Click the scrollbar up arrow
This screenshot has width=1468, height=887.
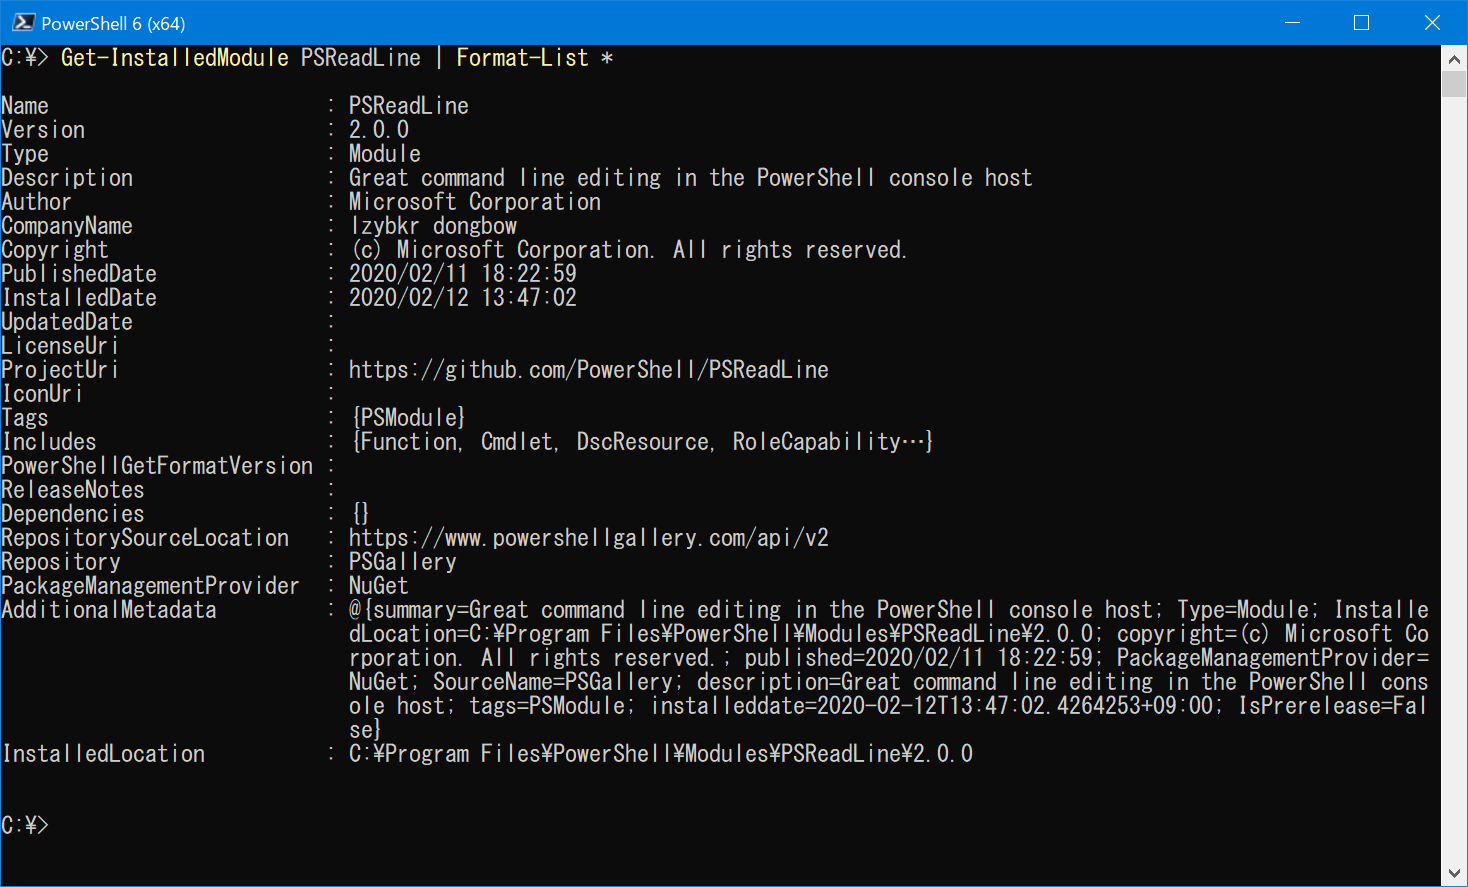coord(1456,58)
